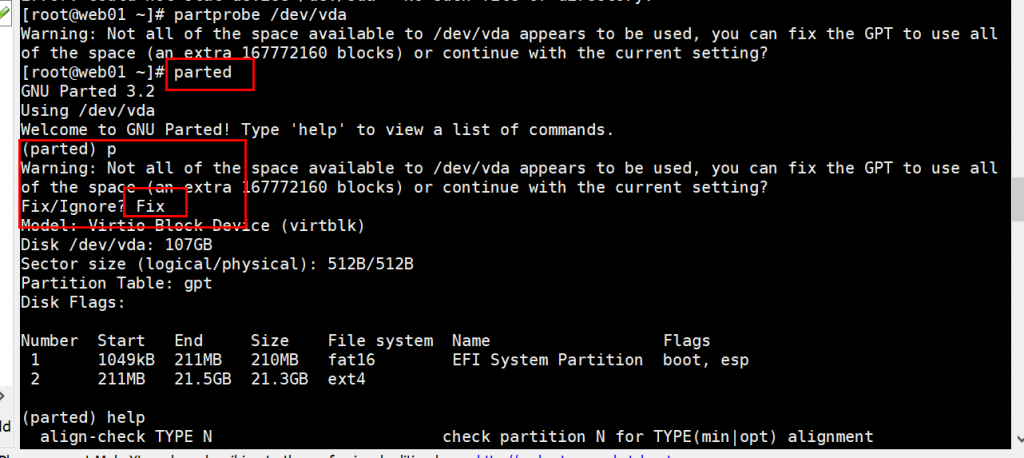The height and width of the screenshot is (458, 1024).
Task: Click the "GNU Parted 3.2" version line
Action: click(x=88, y=91)
